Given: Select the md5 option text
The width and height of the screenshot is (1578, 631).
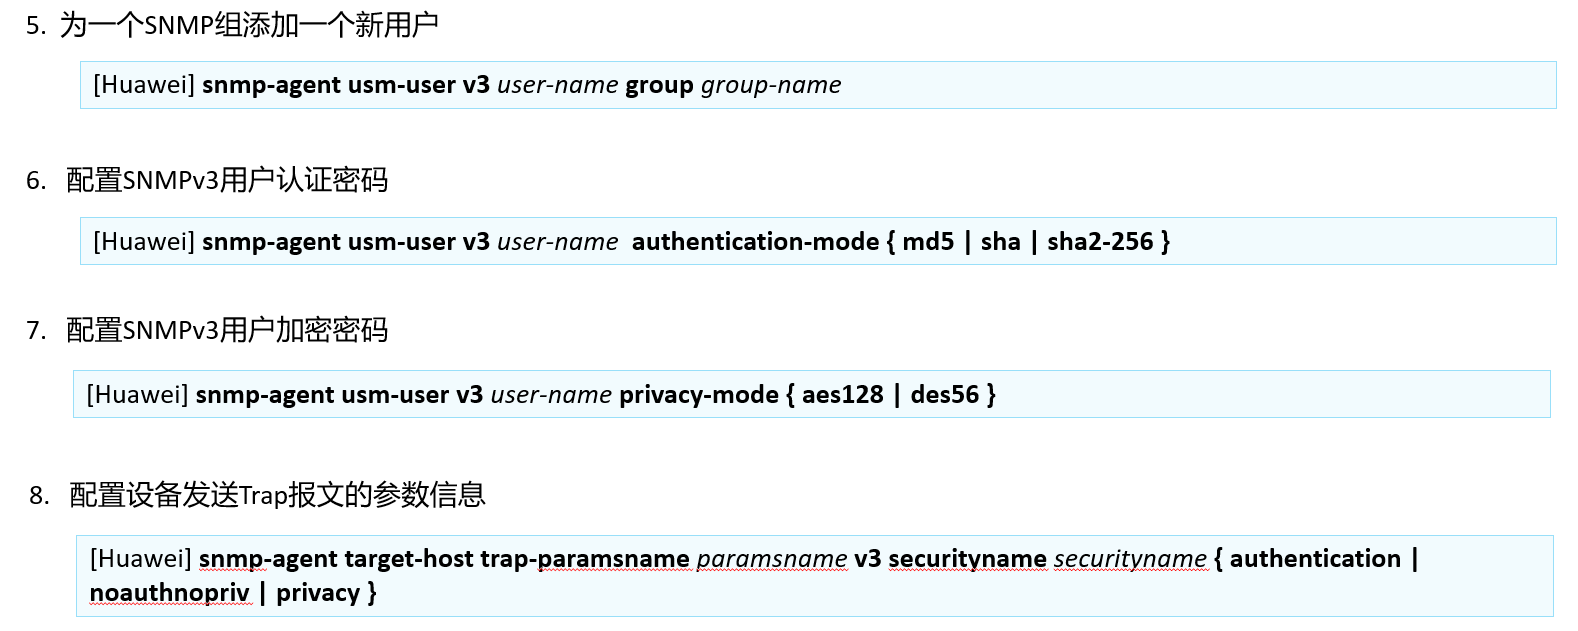Looking at the screenshot, I should pyautogui.click(x=928, y=242).
